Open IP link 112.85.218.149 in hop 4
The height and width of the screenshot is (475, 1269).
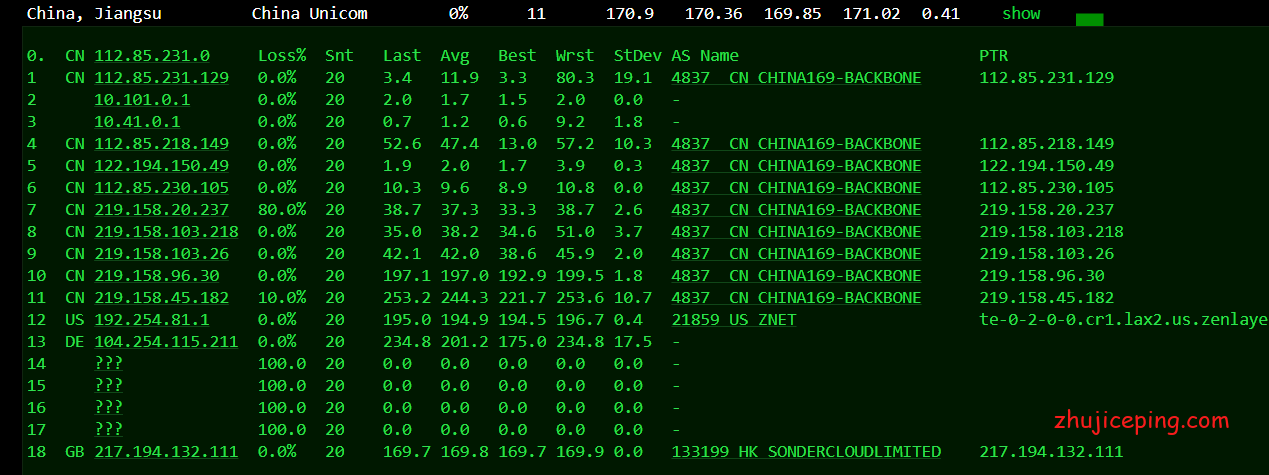[161, 144]
